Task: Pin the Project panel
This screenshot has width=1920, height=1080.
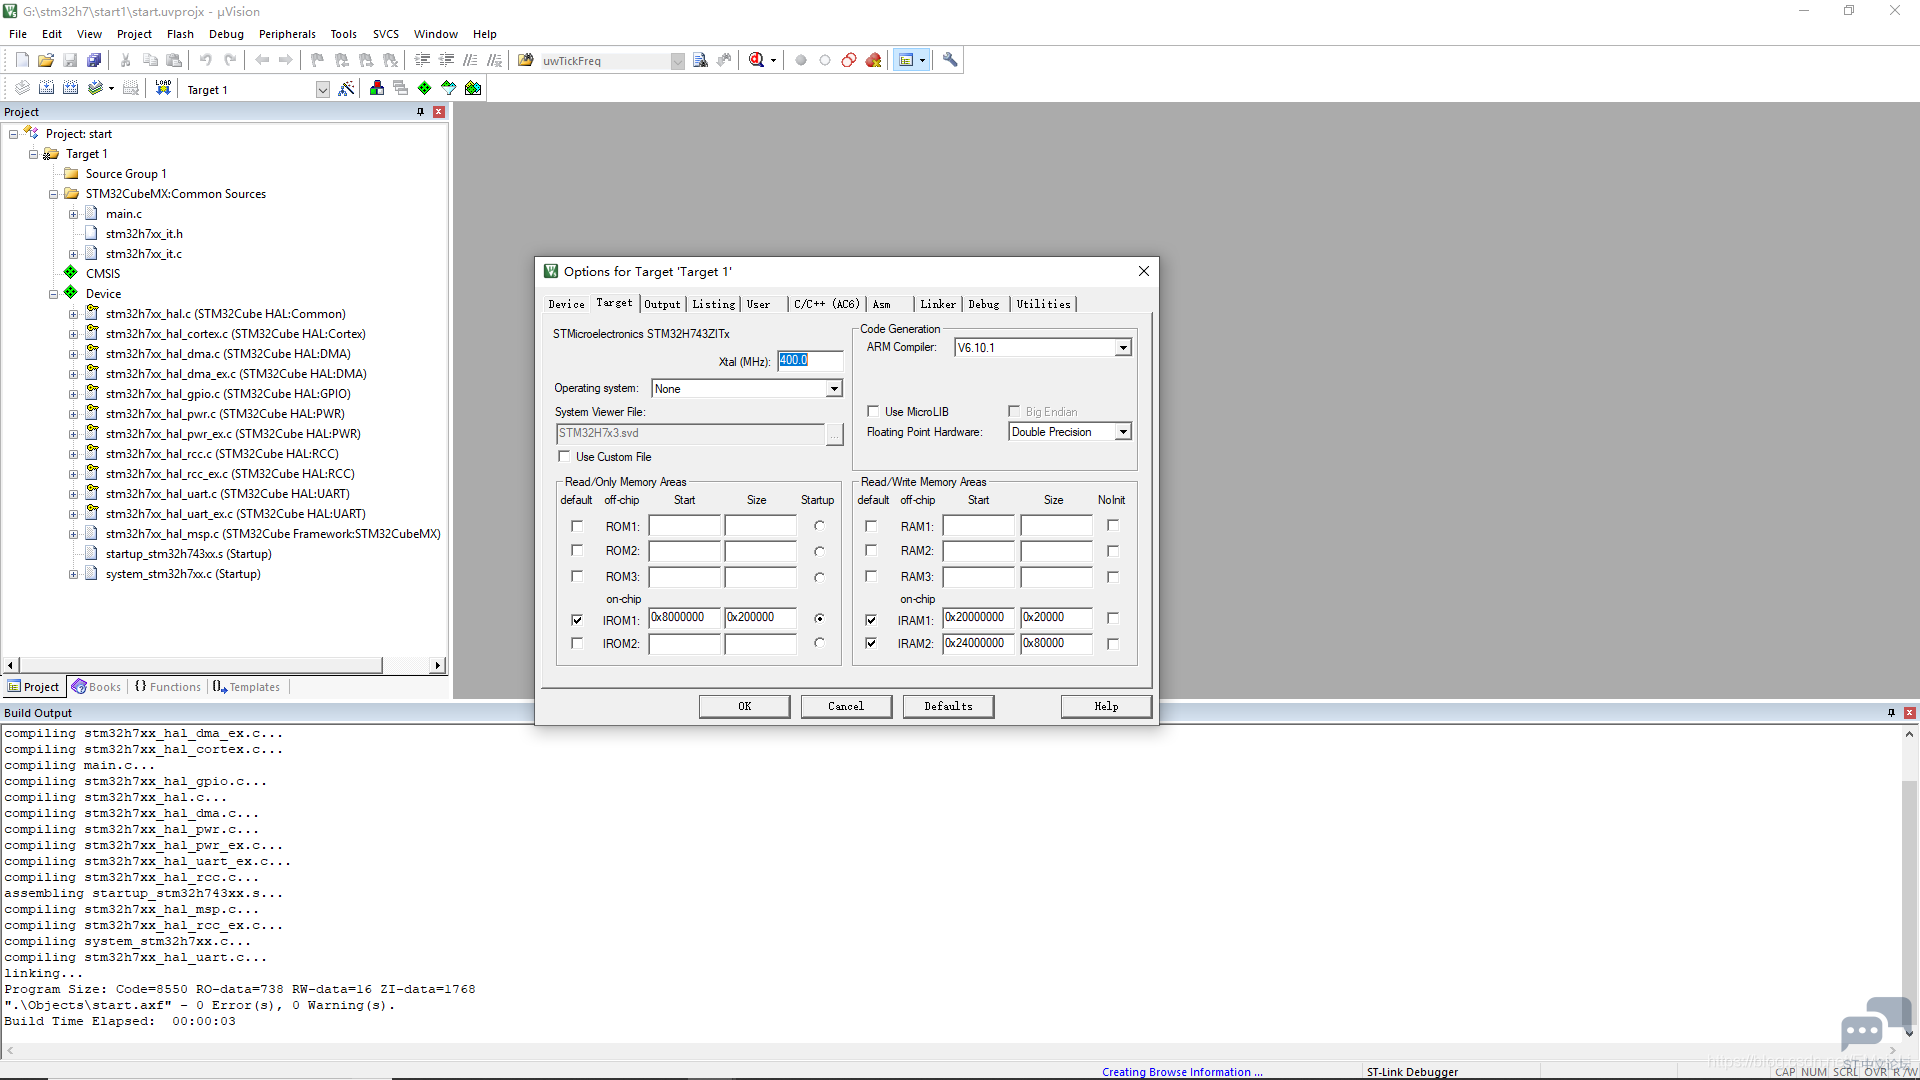Action: point(421,112)
